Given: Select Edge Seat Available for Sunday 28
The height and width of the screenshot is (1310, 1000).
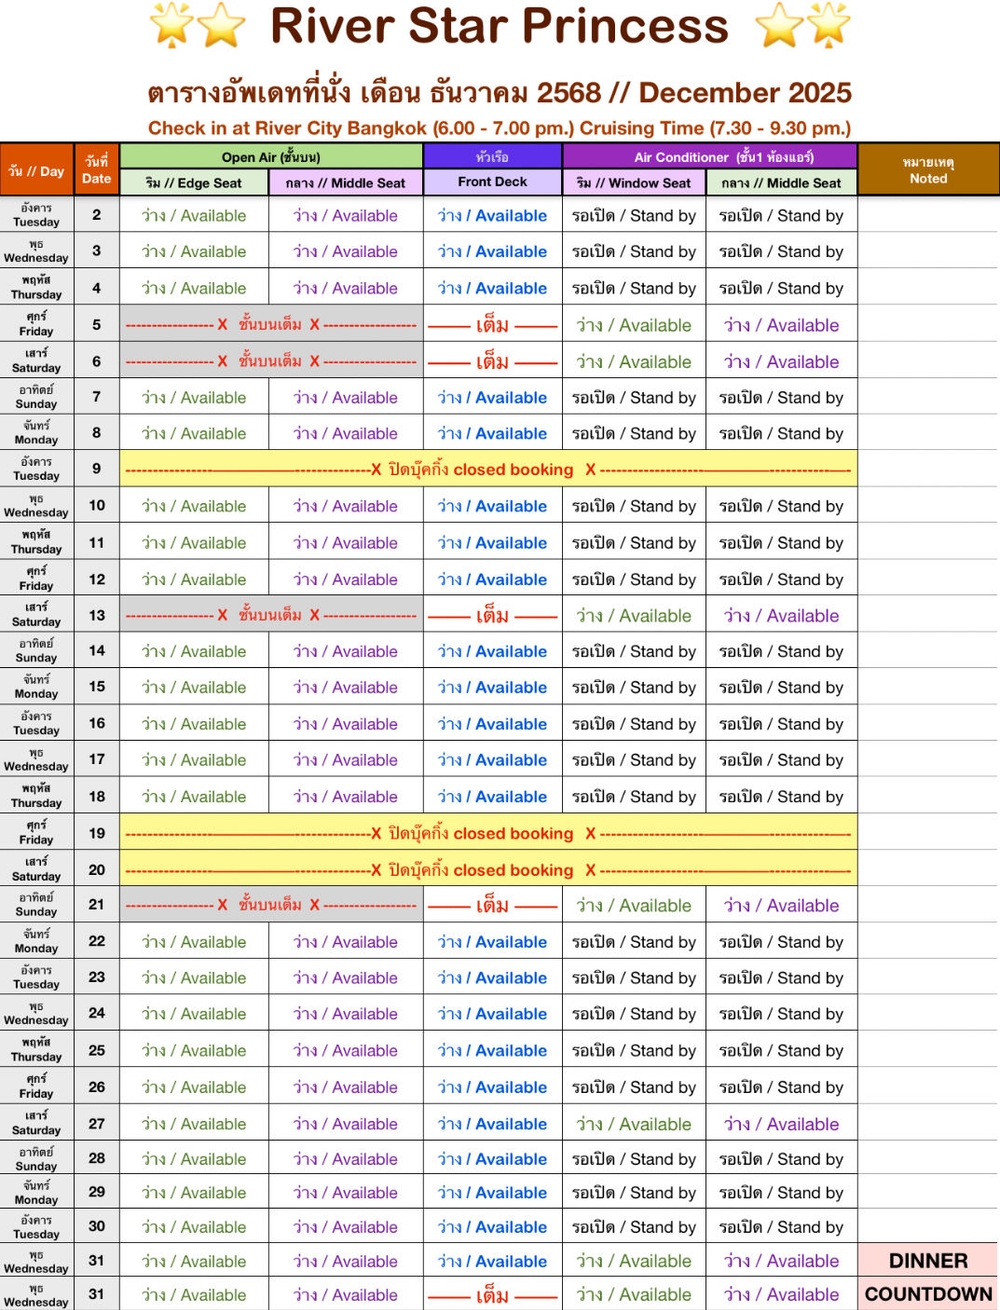Looking at the screenshot, I should (x=194, y=1159).
